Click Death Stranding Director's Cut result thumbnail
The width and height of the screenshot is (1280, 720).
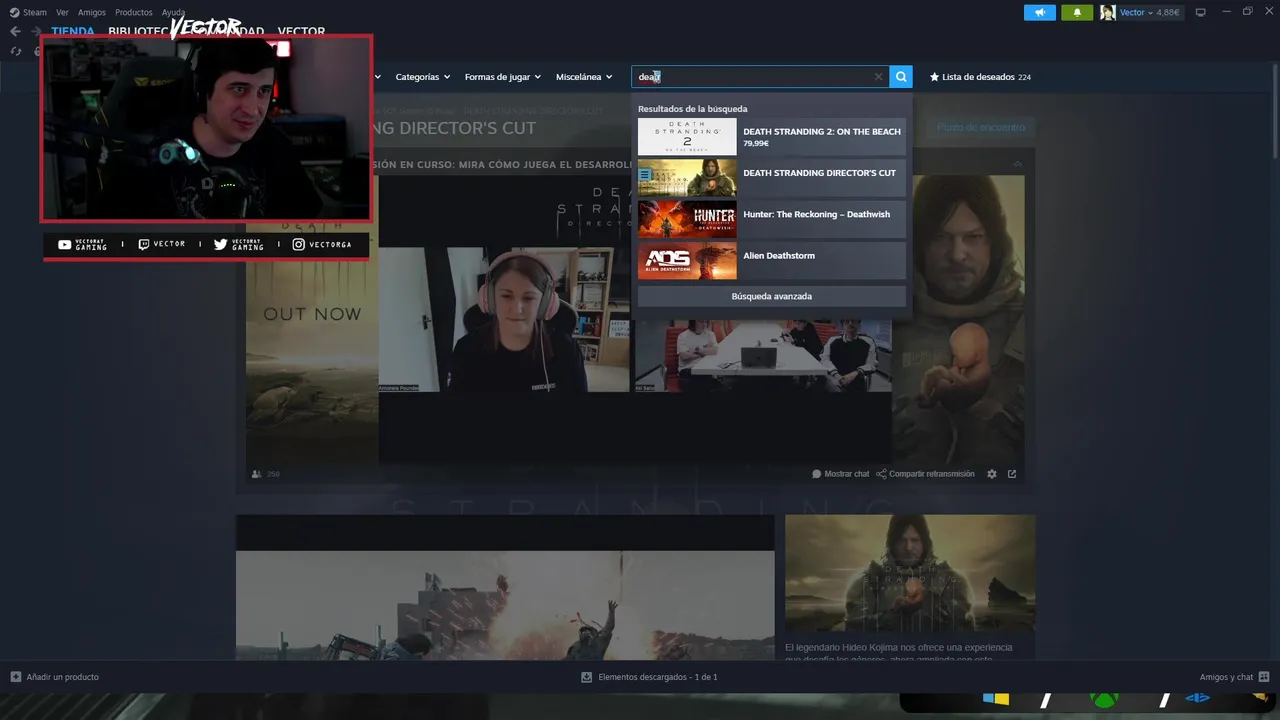pos(687,178)
